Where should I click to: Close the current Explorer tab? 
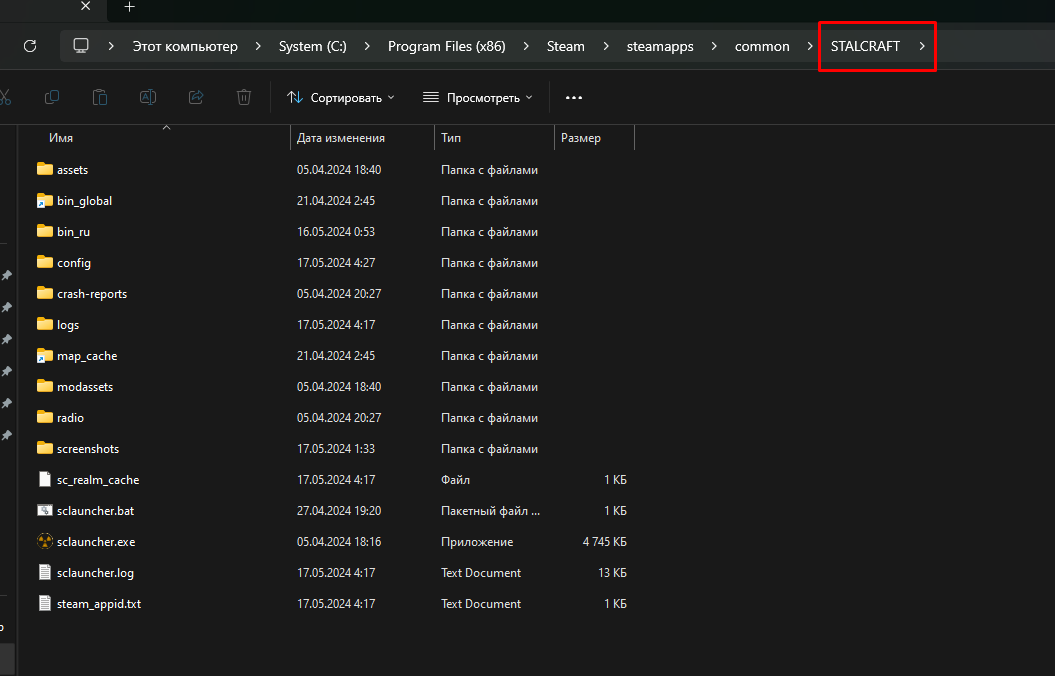point(85,6)
